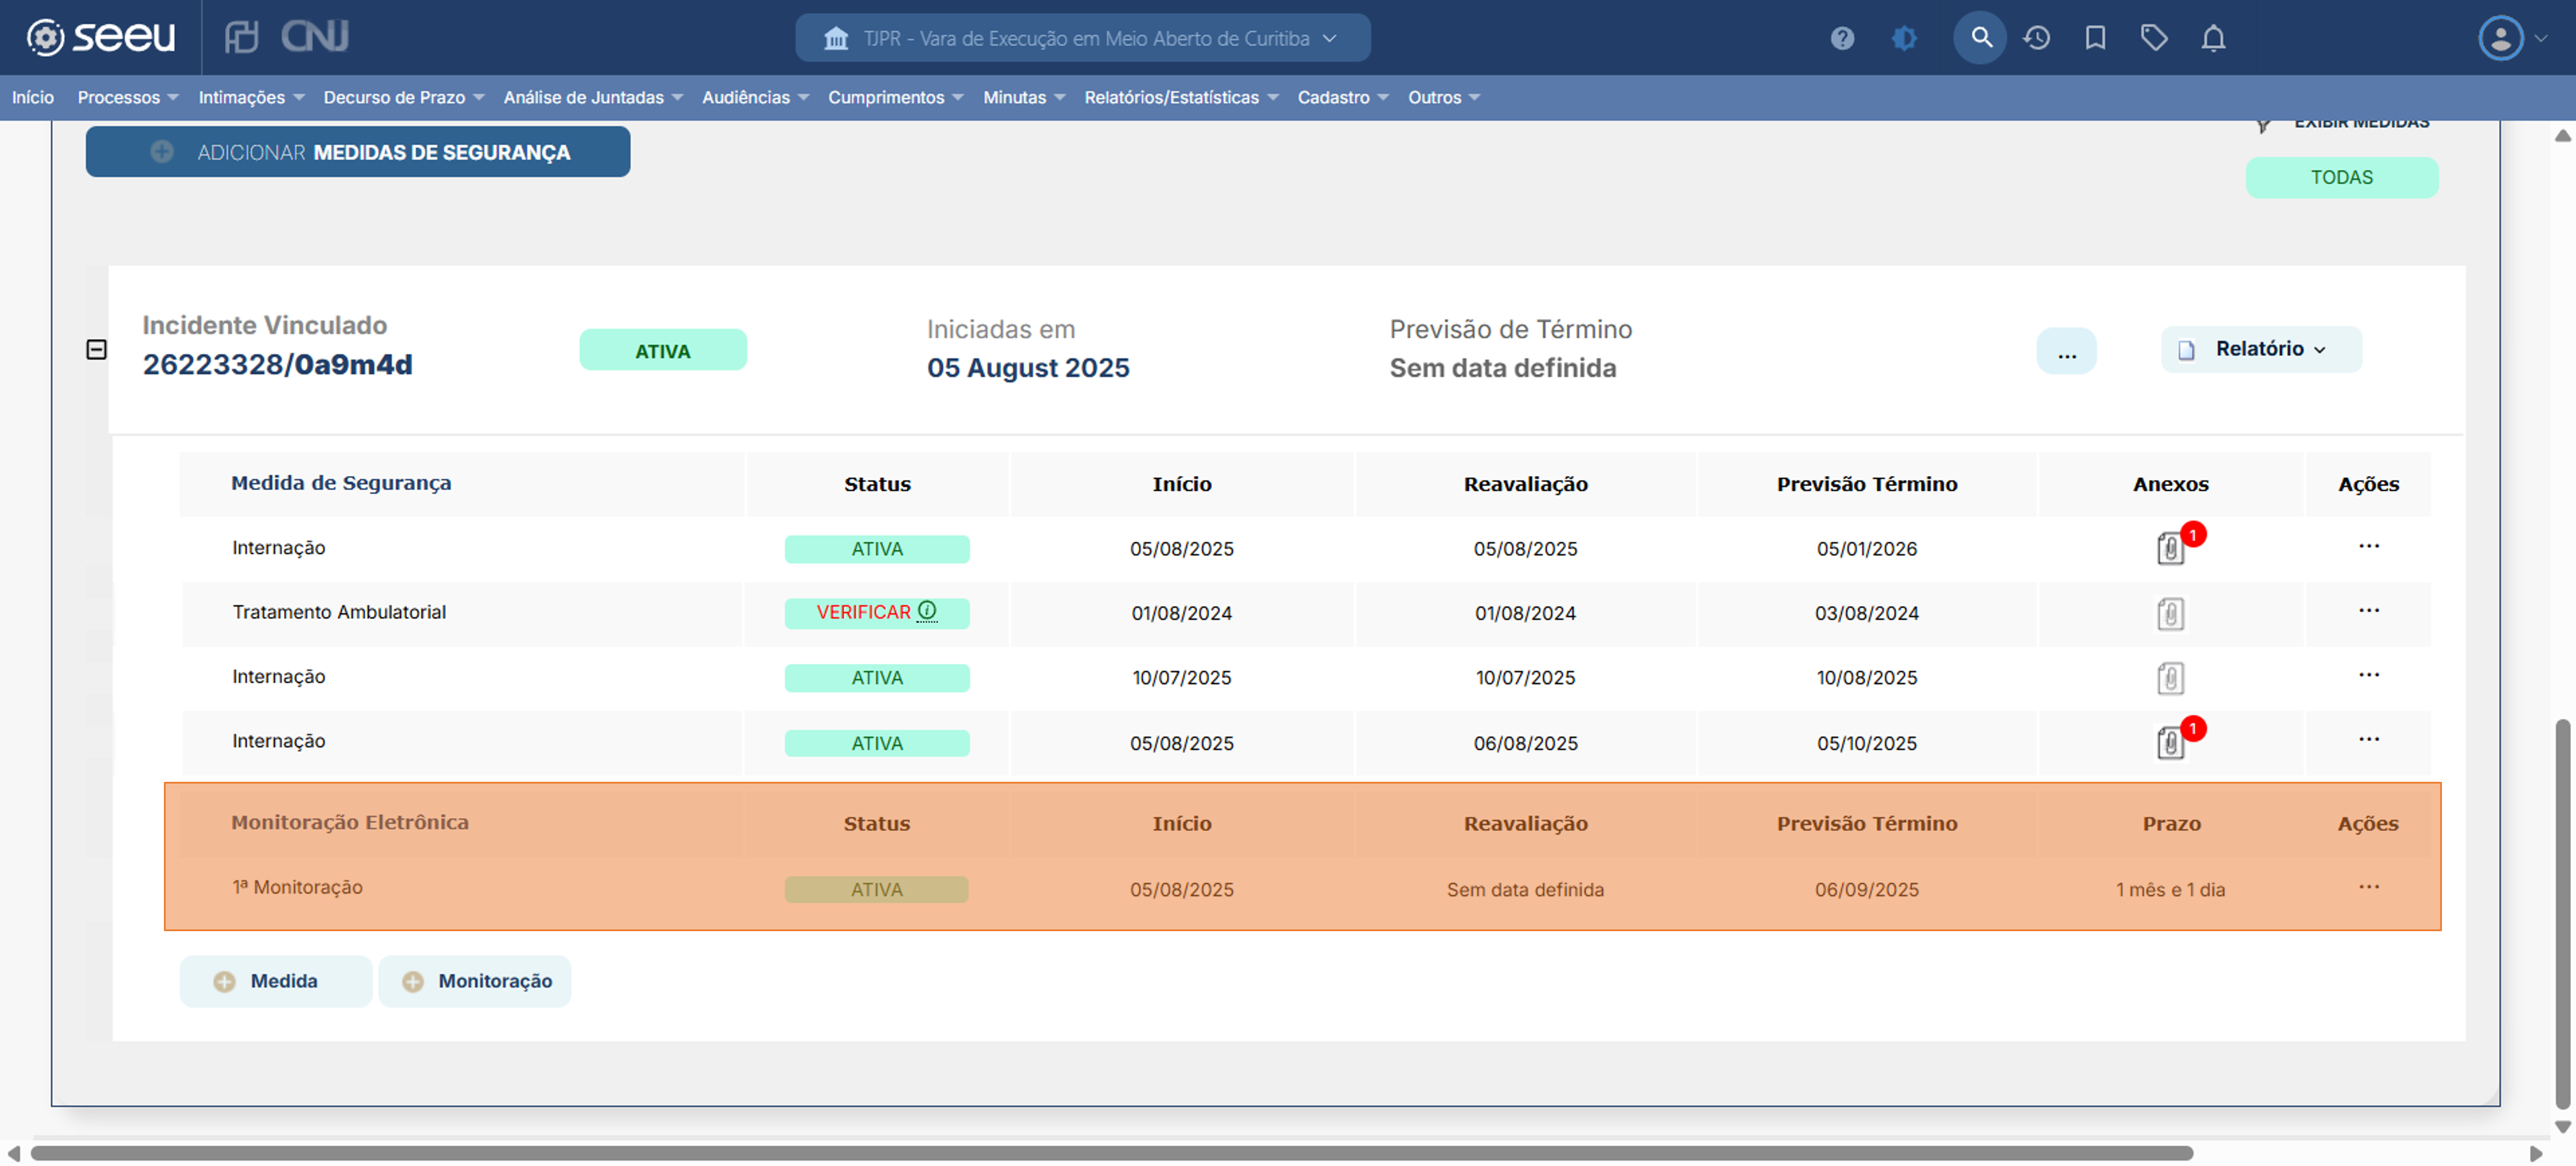Open actions for Tratamento Ambulatorial row
Screen dimensions: 2576x1166
[x=2368, y=610]
